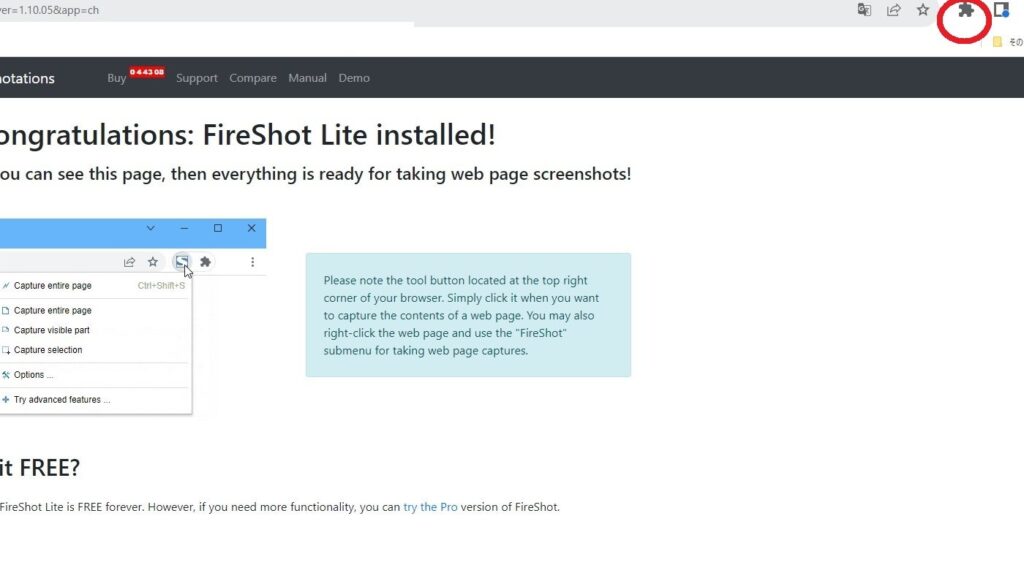Open the Manual page
1024x573 pixels.
tap(307, 78)
